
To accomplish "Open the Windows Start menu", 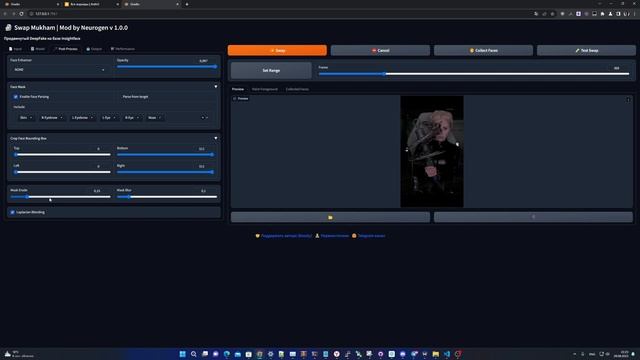I will (182, 354).
